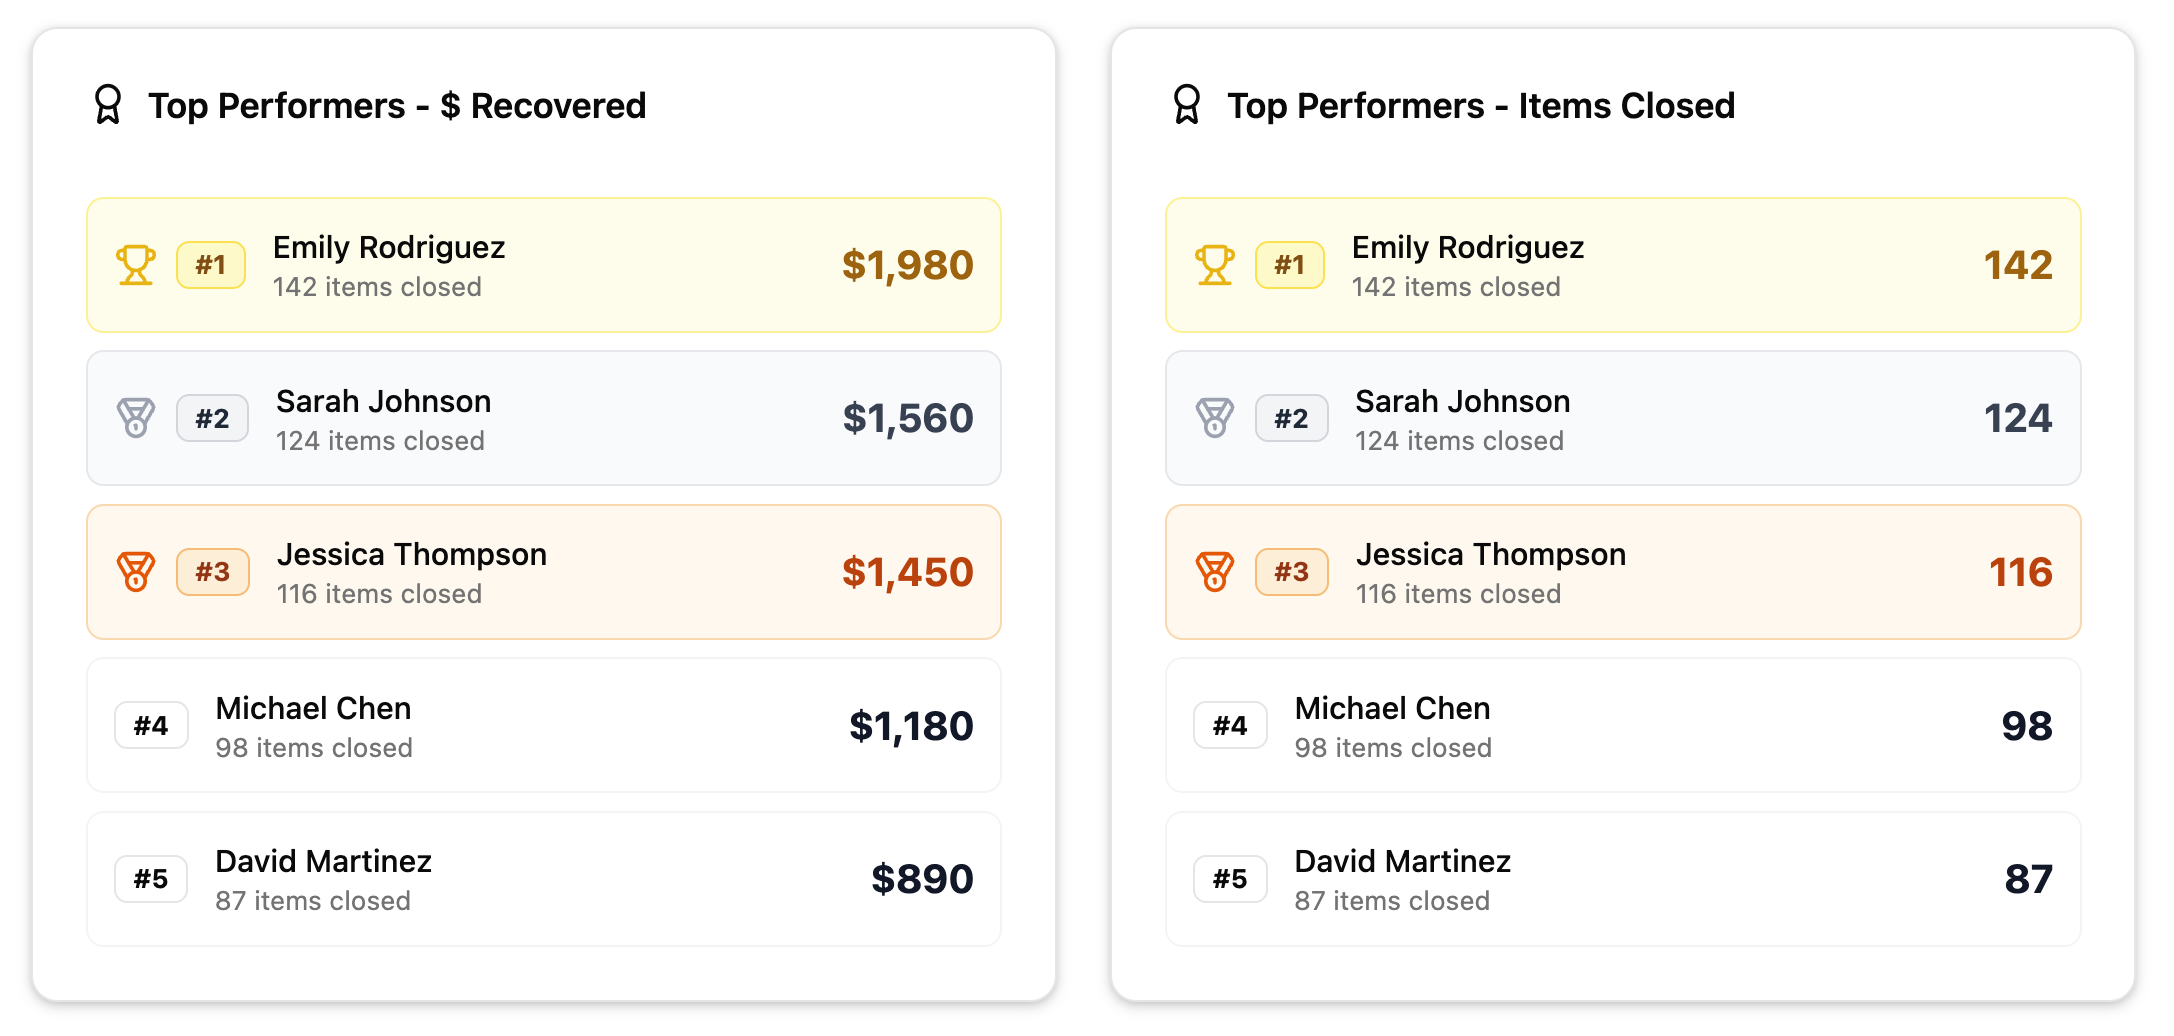Click silver medal icon in Items Closed list

coord(1215,418)
